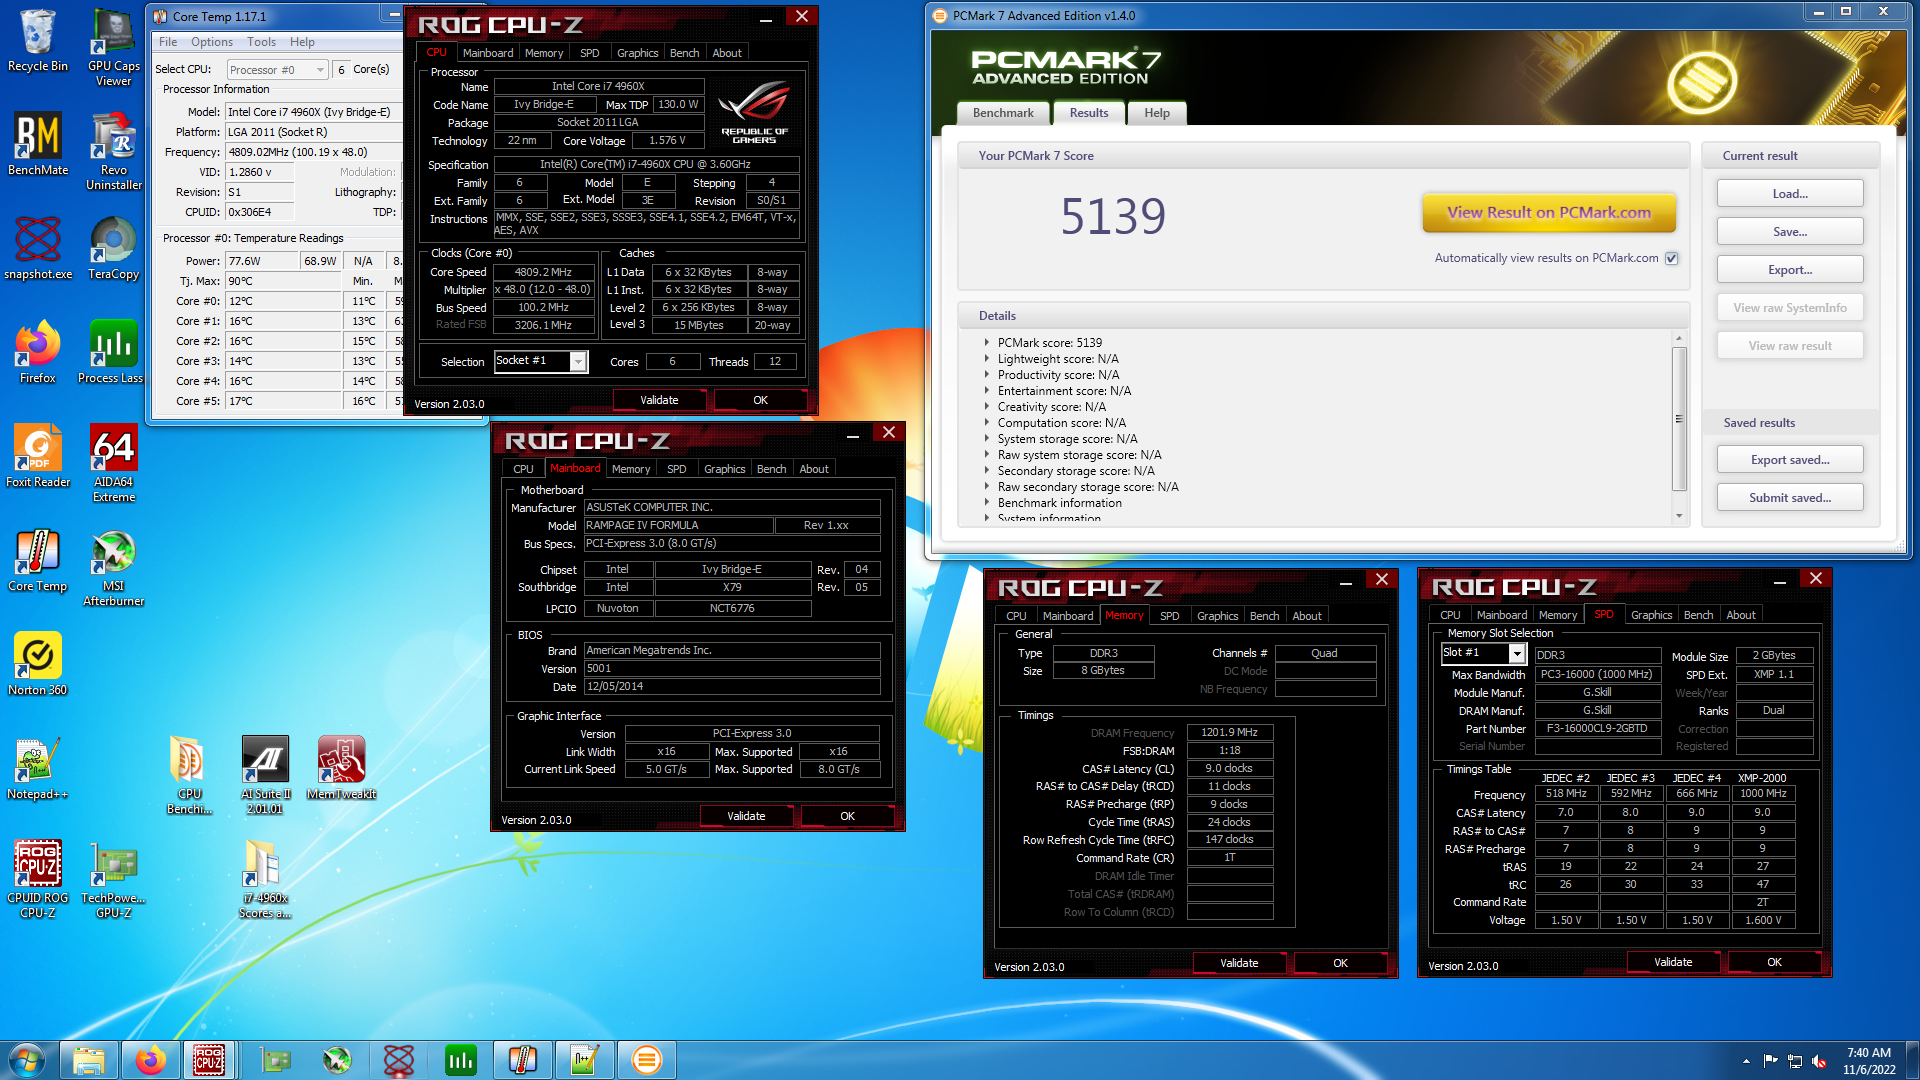Open Graphics tab in Memory CPU-Z window
The image size is (1920, 1080).
click(x=1217, y=616)
